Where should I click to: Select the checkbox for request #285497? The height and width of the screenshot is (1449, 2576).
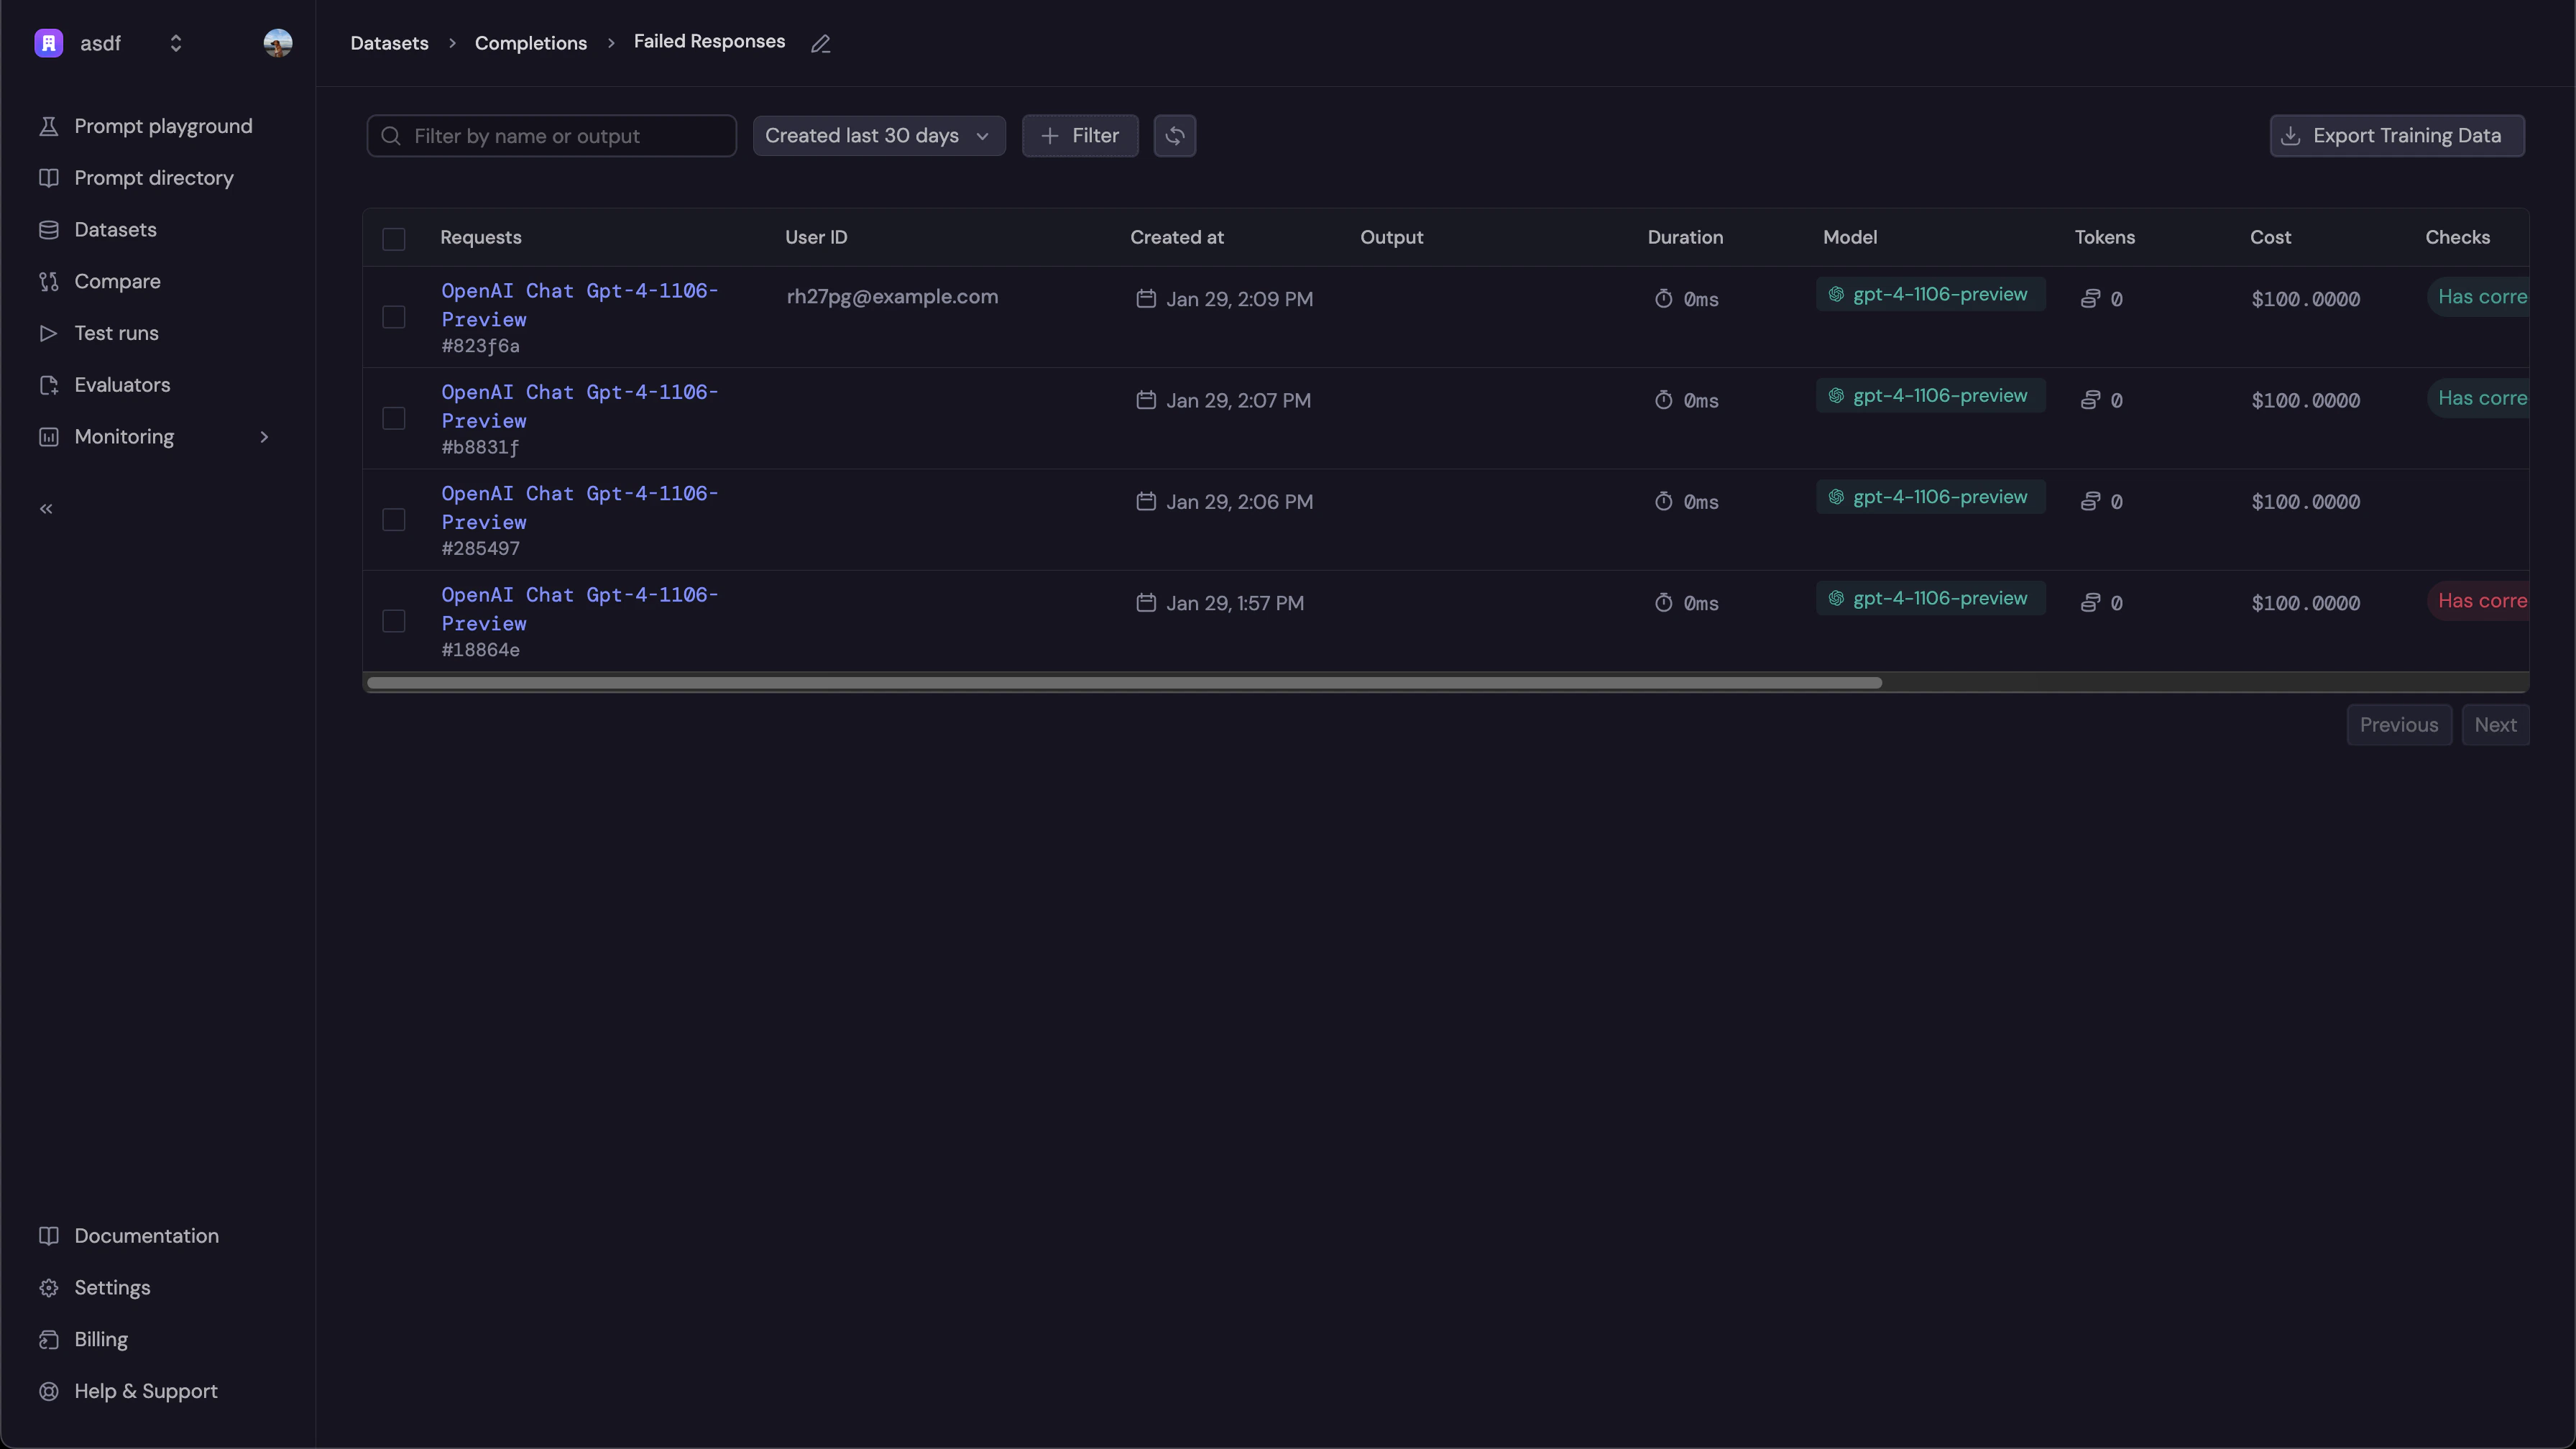point(394,520)
